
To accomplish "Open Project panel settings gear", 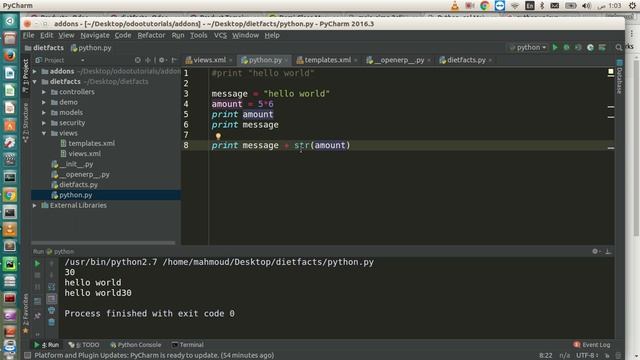I will pyautogui.click(x=162, y=60).
